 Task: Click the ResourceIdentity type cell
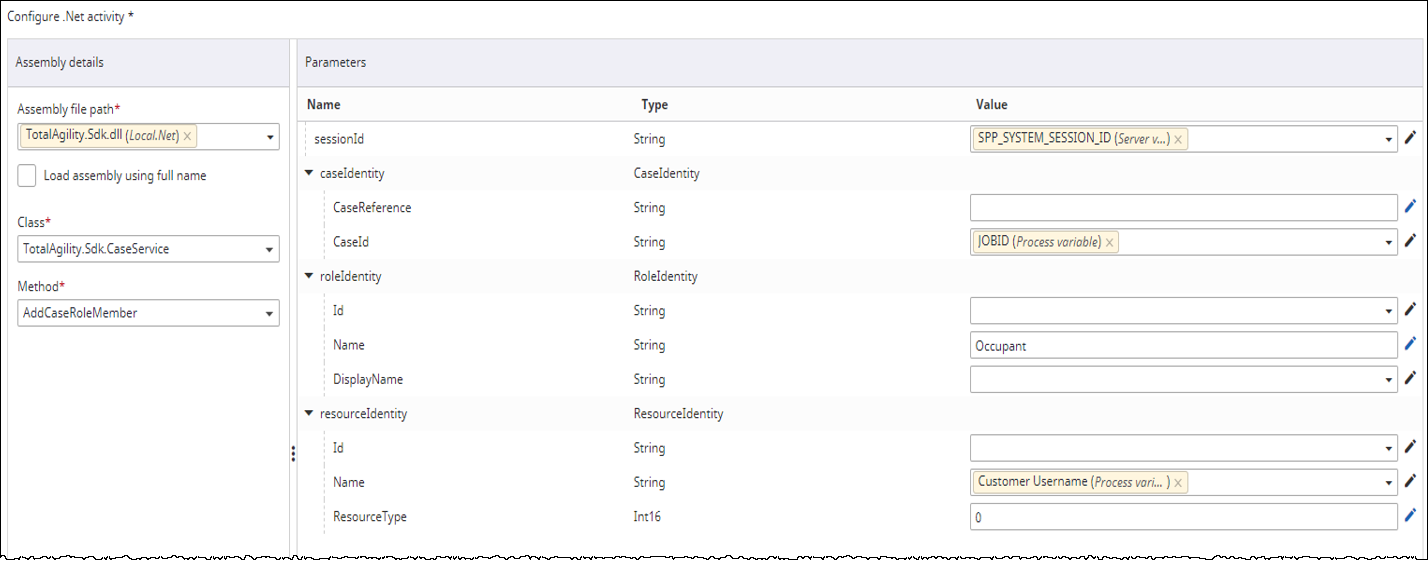(x=679, y=413)
